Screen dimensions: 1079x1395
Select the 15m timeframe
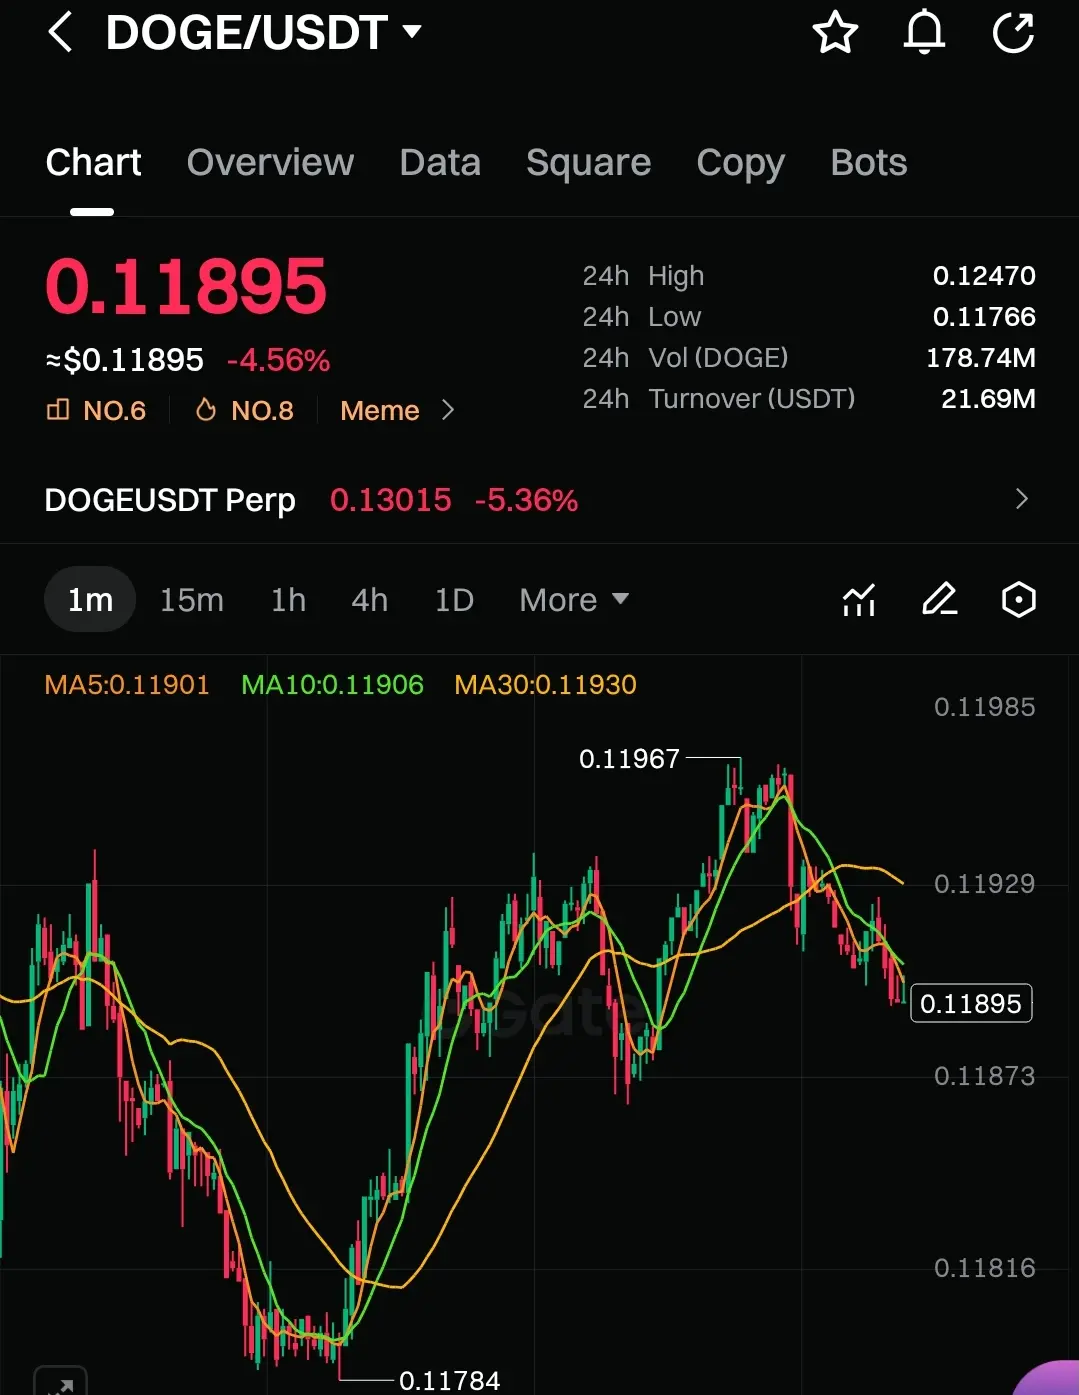point(192,600)
